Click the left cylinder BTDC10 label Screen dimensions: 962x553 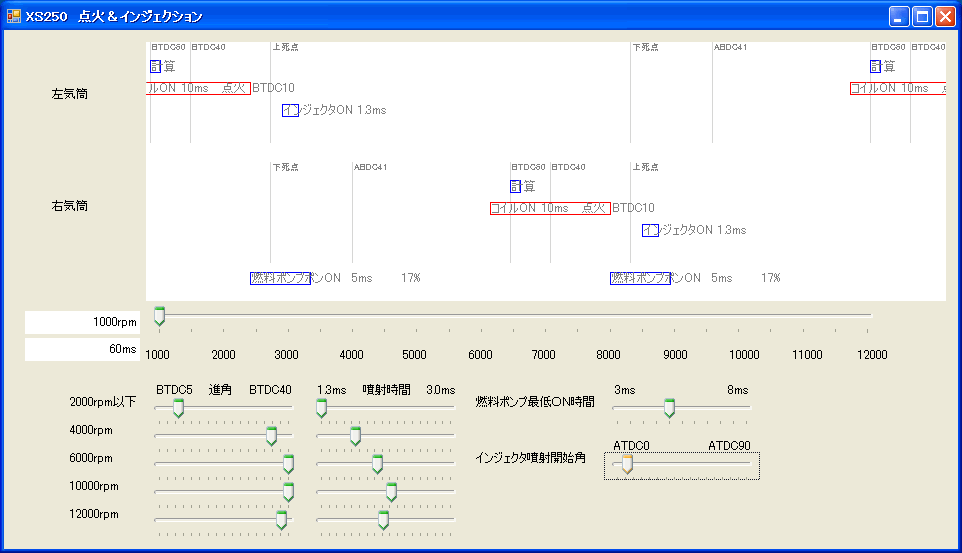[274, 88]
